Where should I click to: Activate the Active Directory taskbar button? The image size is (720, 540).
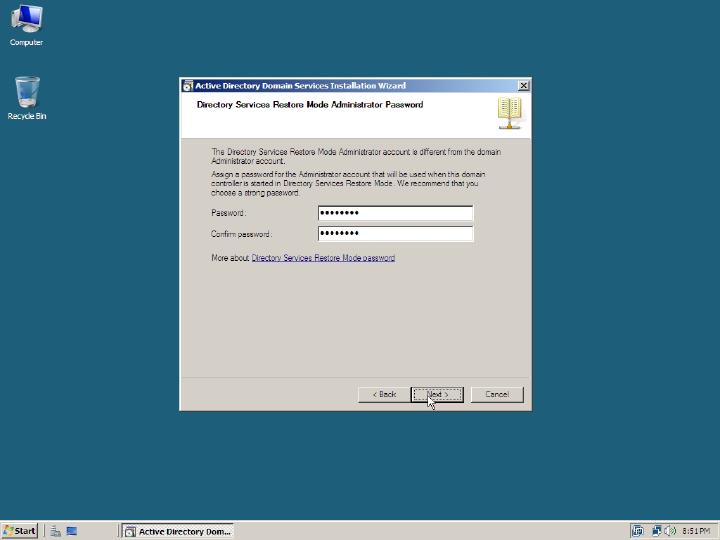pyautogui.click(x=178, y=531)
